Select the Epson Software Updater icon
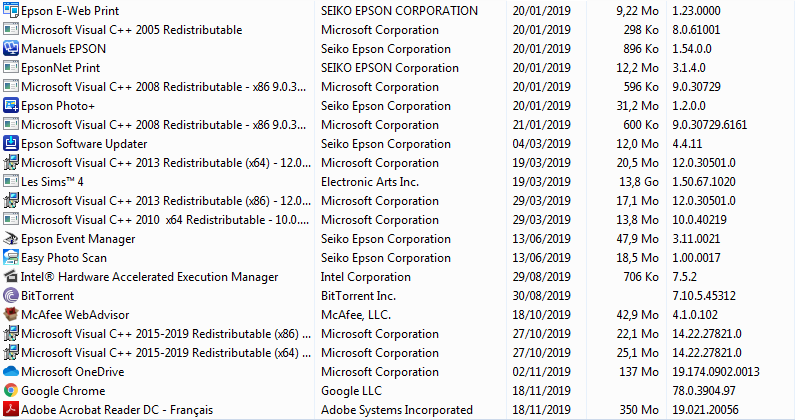The image size is (795, 420). tap(11, 144)
